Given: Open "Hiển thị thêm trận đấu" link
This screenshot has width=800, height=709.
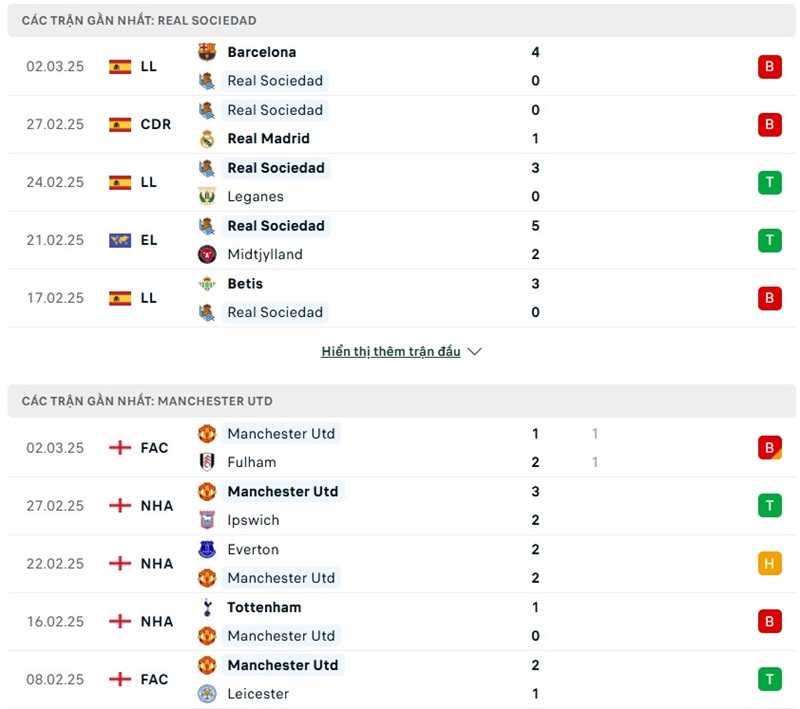Looking at the screenshot, I should click(391, 352).
